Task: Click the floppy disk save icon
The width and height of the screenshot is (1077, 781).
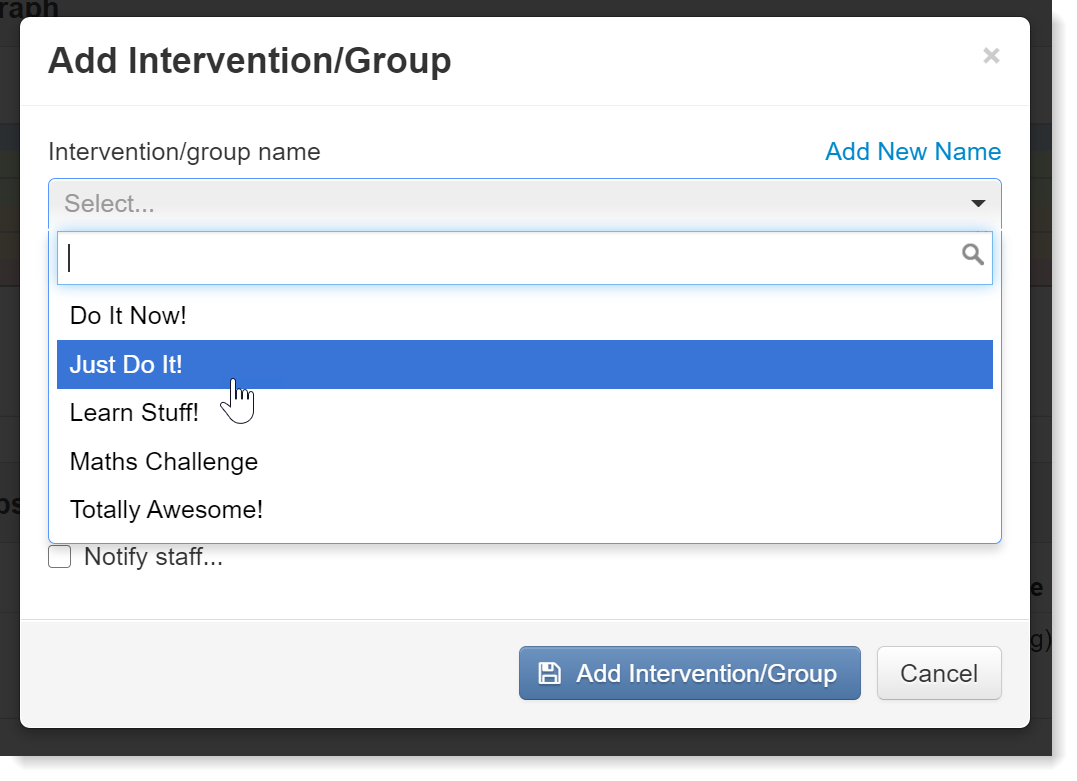Action: 549,673
